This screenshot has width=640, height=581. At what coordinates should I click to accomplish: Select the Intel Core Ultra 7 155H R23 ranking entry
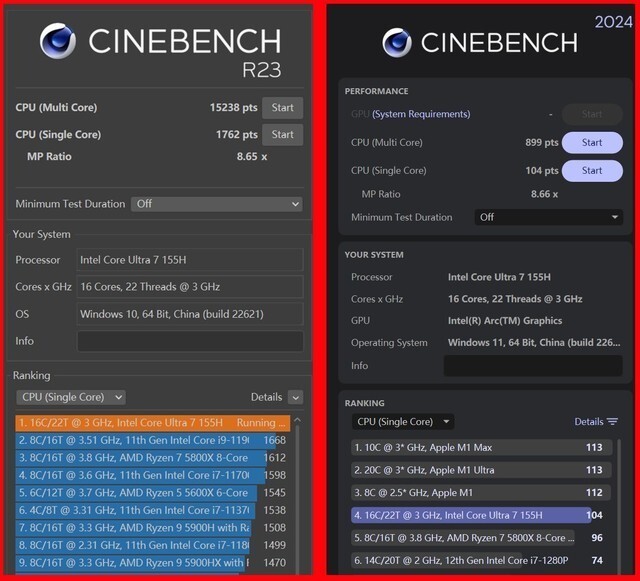[x=150, y=423]
